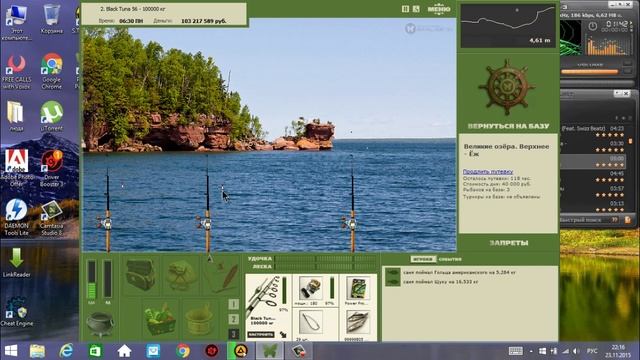
Task: Click the first fish icon in catch log
Action: point(393,272)
